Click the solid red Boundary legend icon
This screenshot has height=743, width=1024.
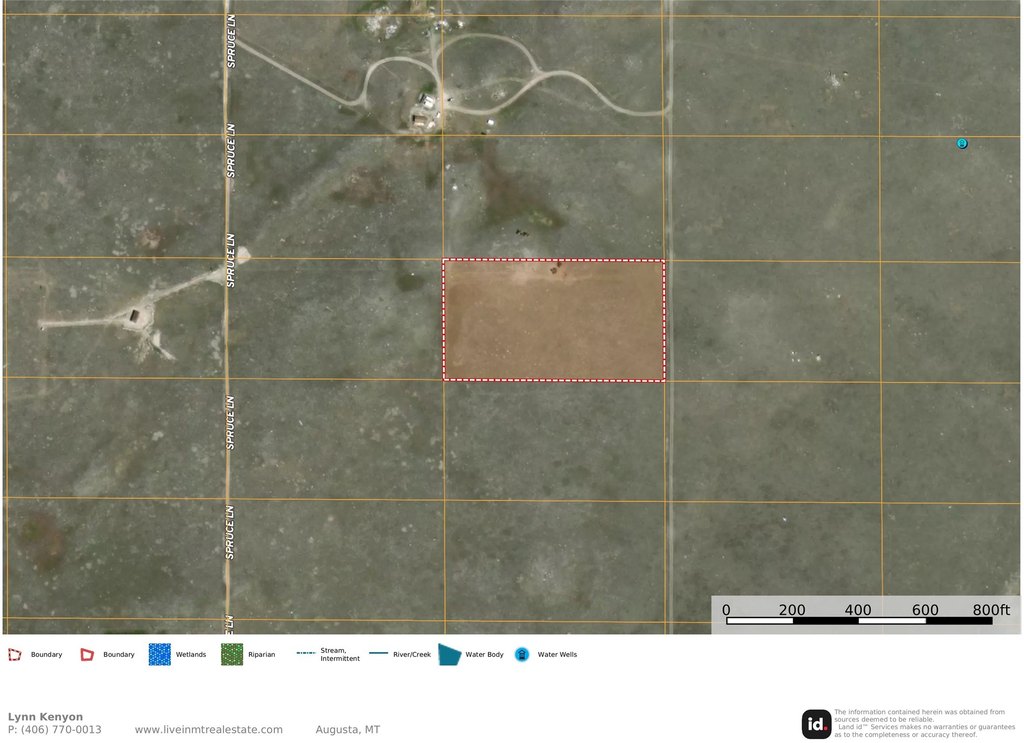click(88, 654)
